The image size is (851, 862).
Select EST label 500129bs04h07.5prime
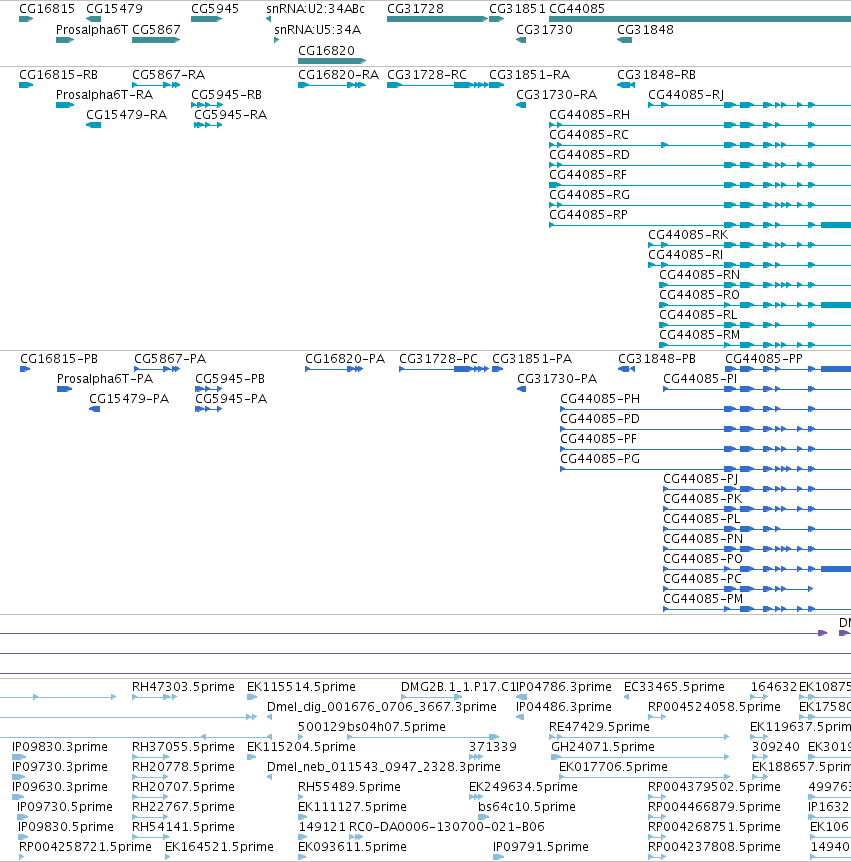click(x=372, y=727)
